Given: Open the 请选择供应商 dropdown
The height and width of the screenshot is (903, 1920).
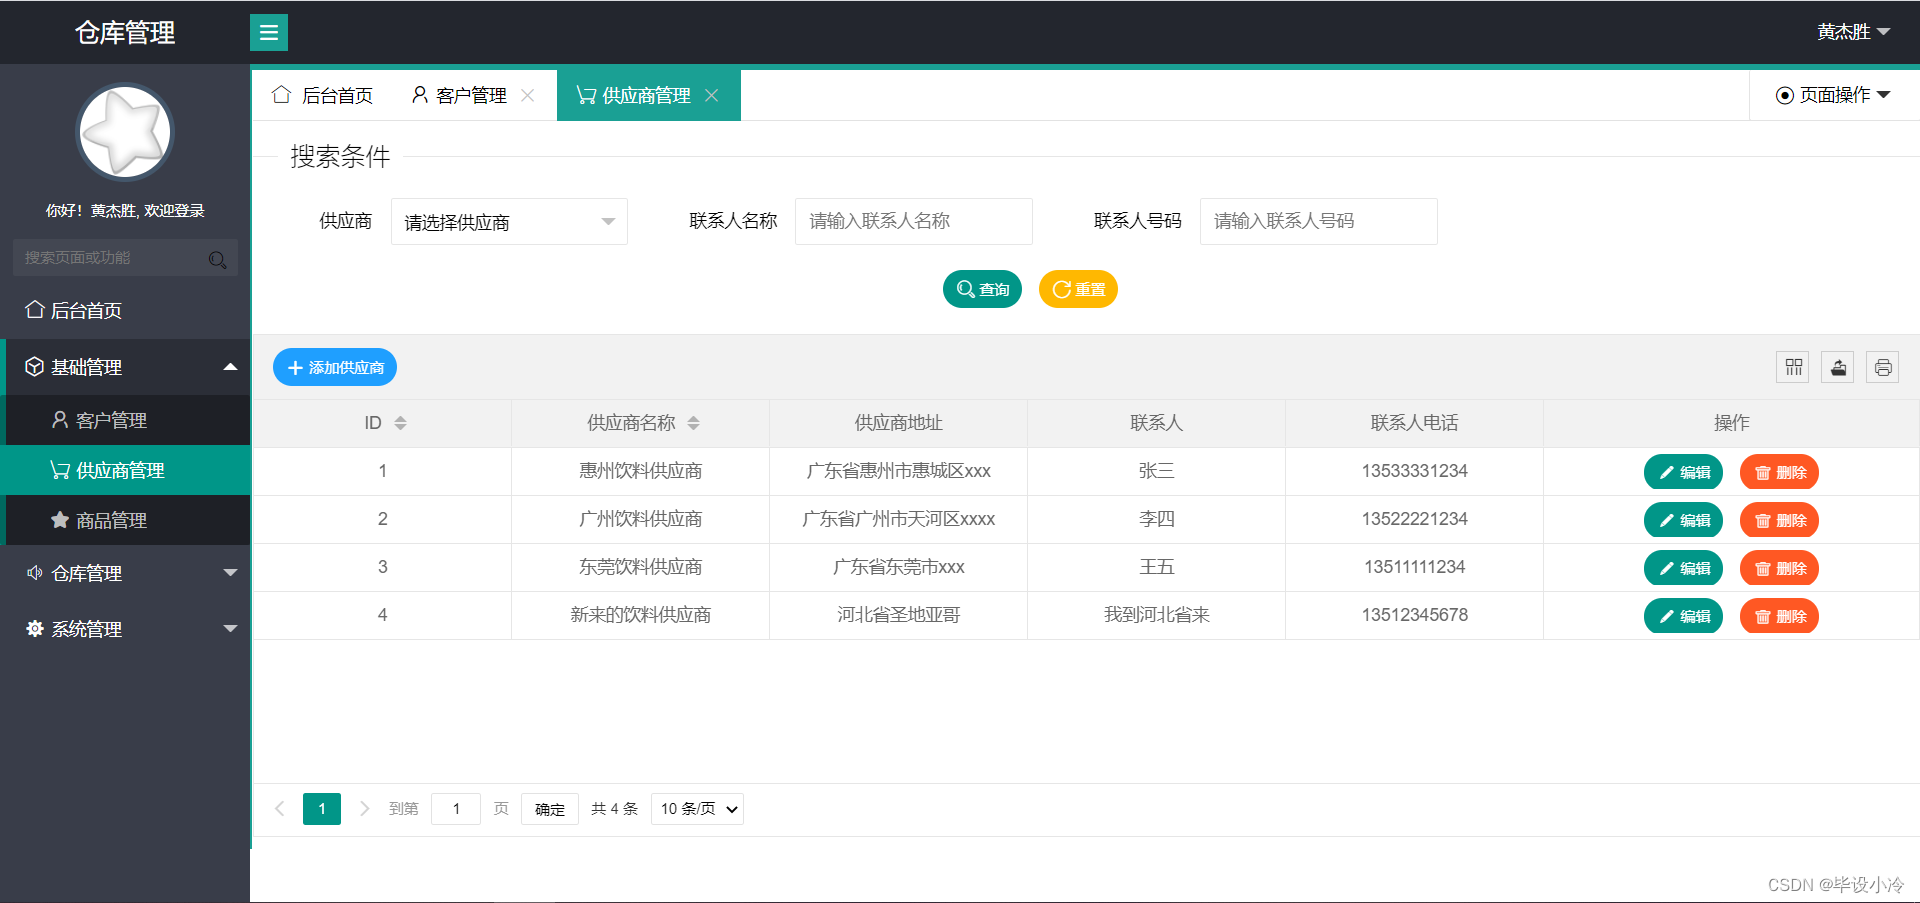Looking at the screenshot, I should point(508,221).
